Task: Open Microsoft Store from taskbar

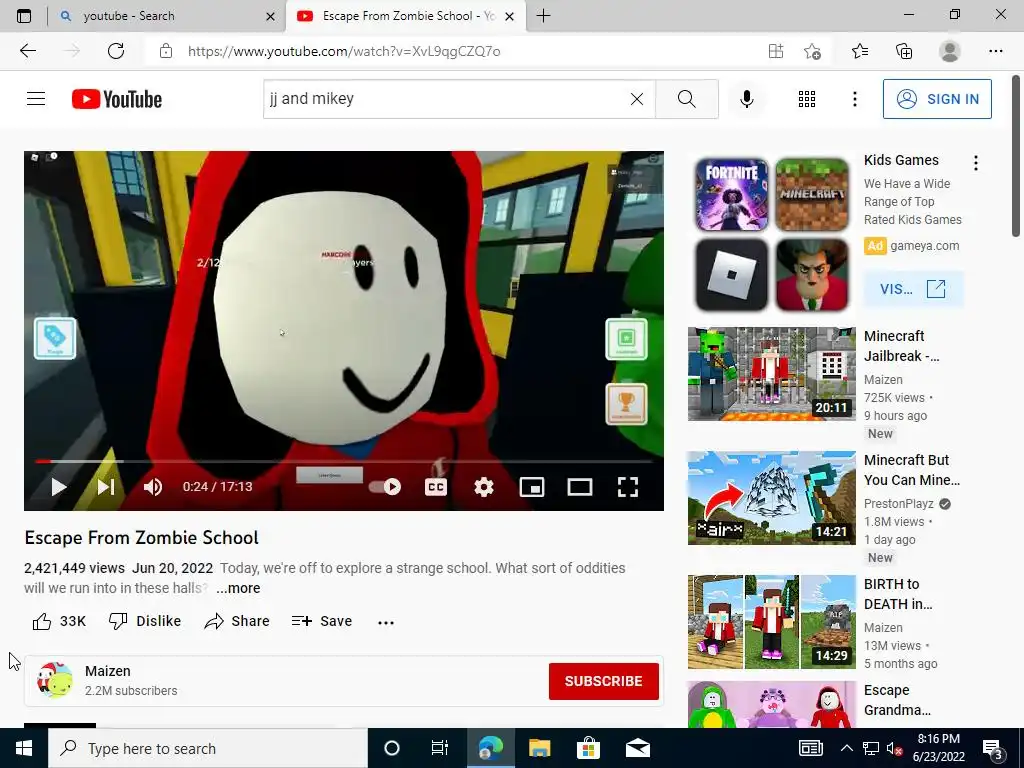Action: coord(588,748)
